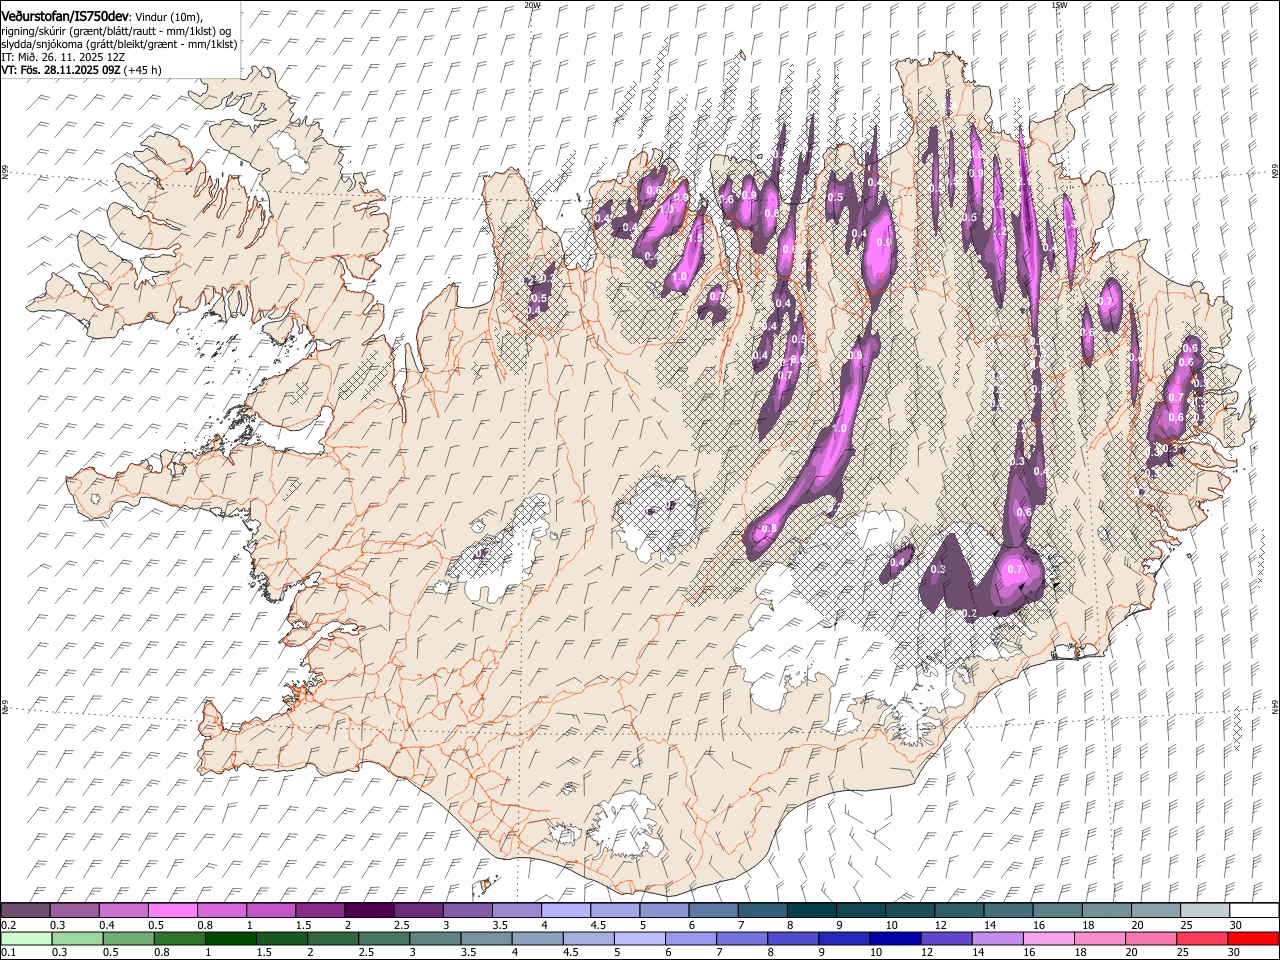
Task: Click the upper legend swatch starting at 3.5
Action: (x=516, y=910)
